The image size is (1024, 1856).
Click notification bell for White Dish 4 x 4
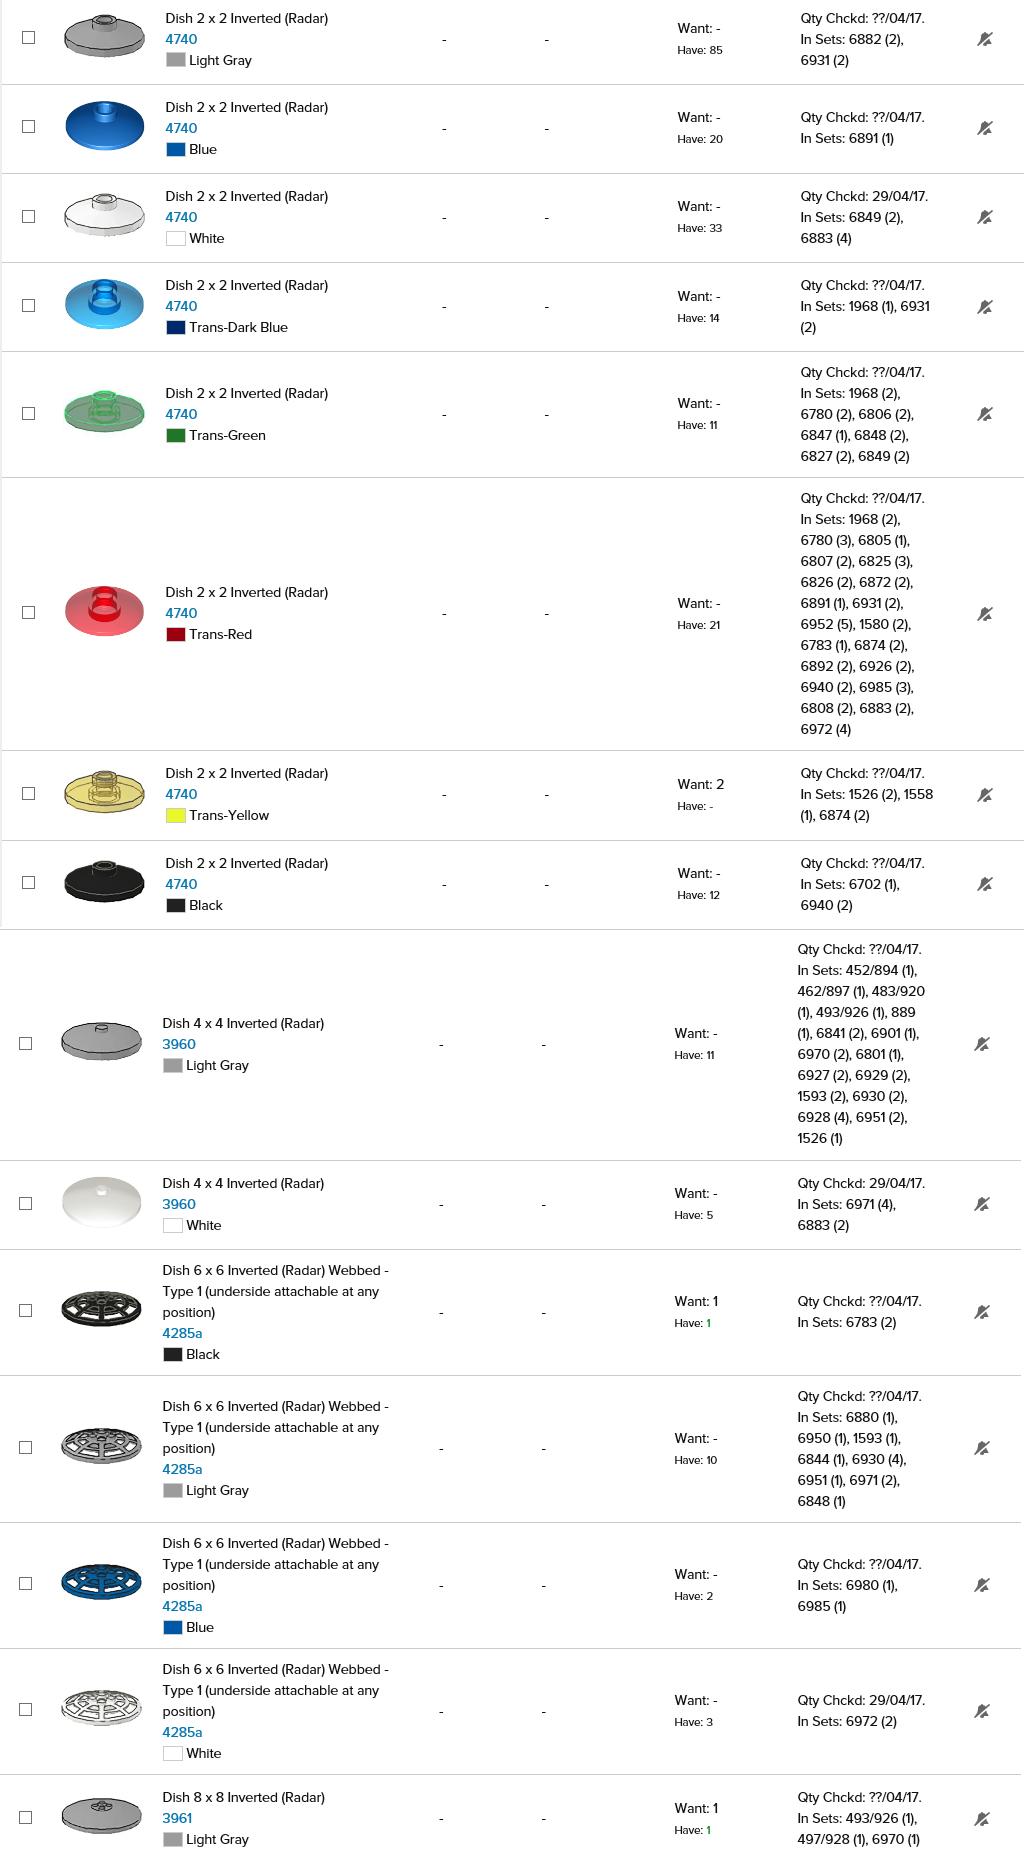tap(982, 1204)
